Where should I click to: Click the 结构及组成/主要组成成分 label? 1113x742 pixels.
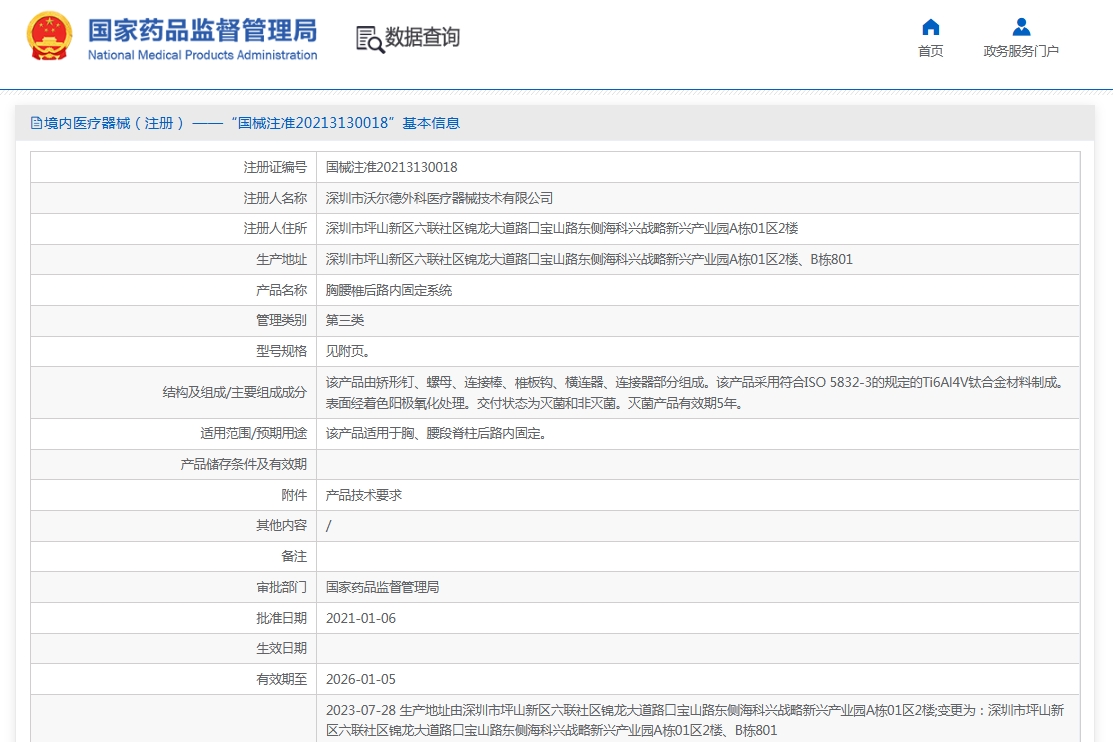pos(235,392)
